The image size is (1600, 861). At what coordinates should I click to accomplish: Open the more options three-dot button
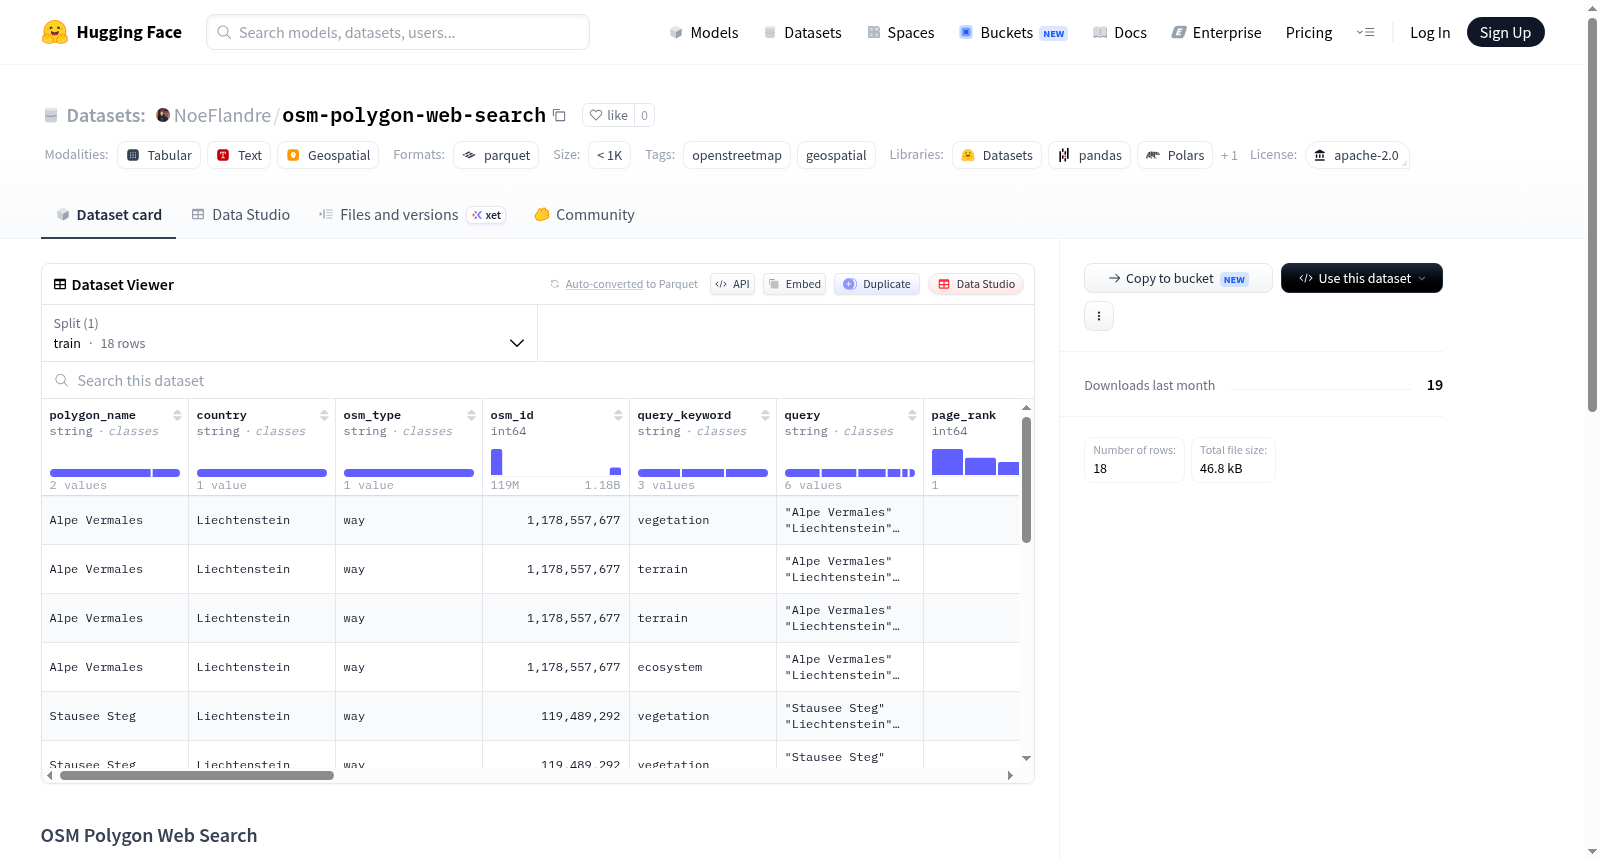pos(1099,316)
